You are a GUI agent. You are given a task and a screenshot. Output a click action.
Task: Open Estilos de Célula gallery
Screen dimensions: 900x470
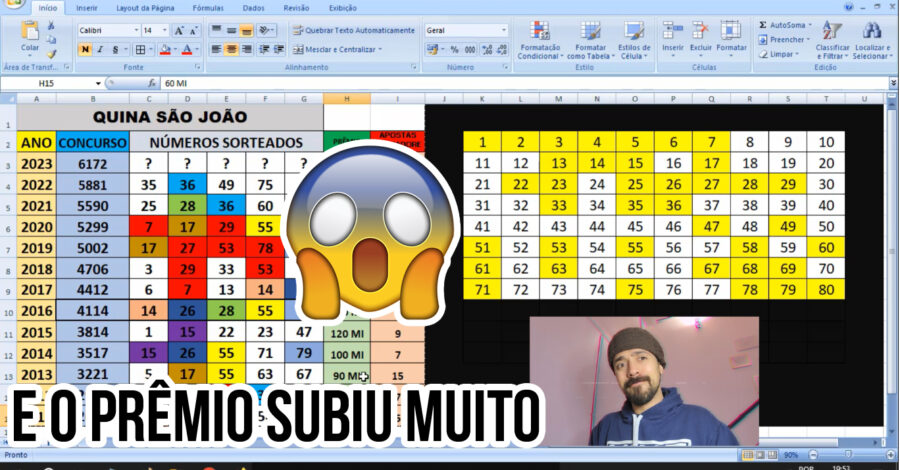[634, 40]
